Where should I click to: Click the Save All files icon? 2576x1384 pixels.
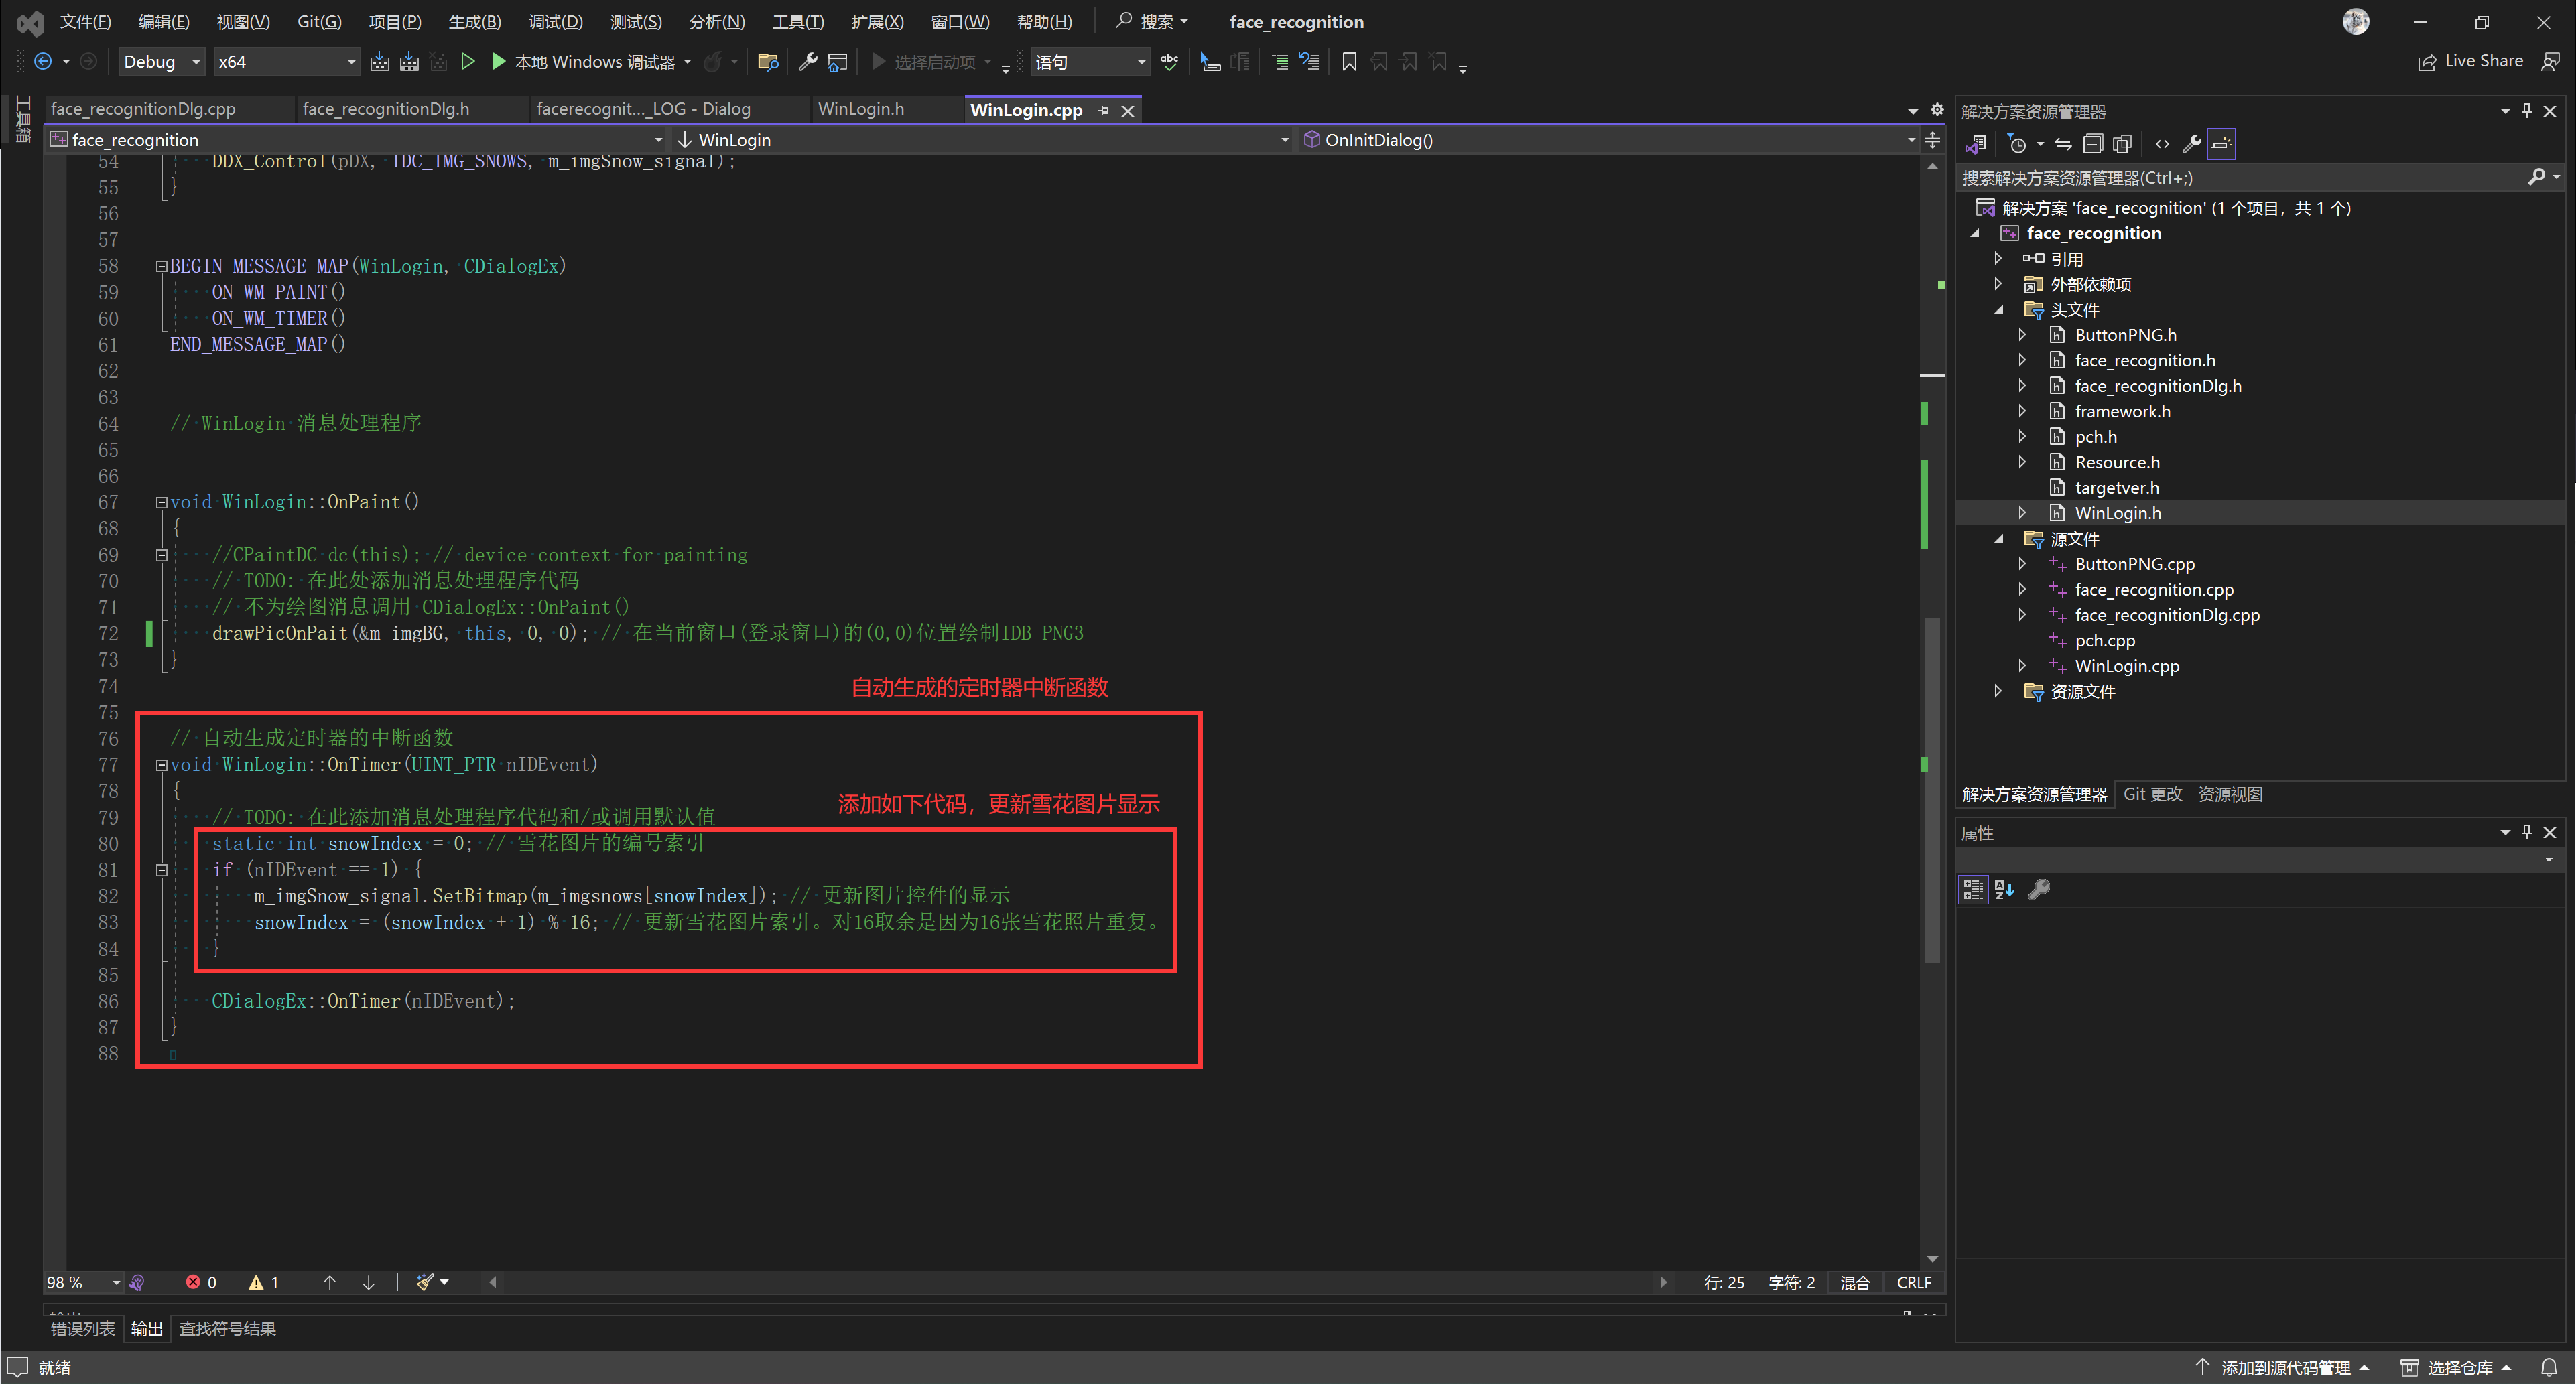[x=409, y=61]
